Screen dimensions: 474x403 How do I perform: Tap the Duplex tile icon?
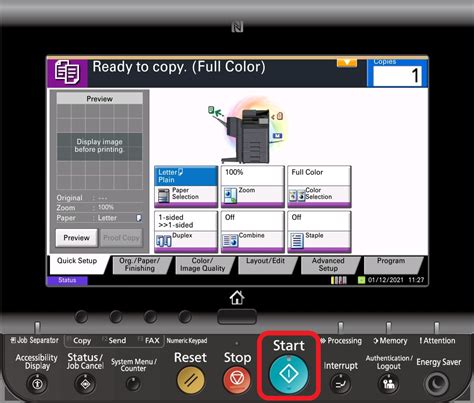coord(164,241)
